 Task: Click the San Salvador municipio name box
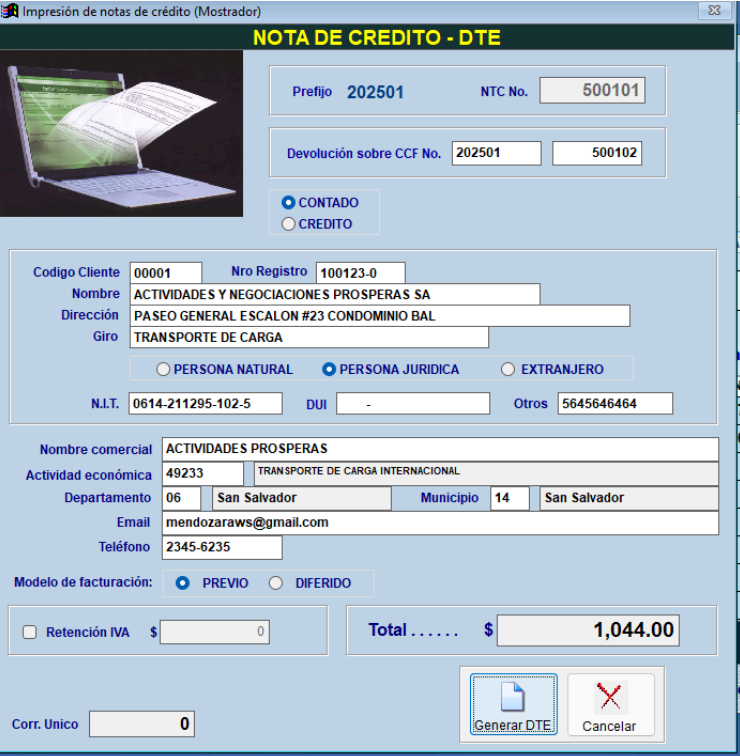pyautogui.click(x=629, y=498)
